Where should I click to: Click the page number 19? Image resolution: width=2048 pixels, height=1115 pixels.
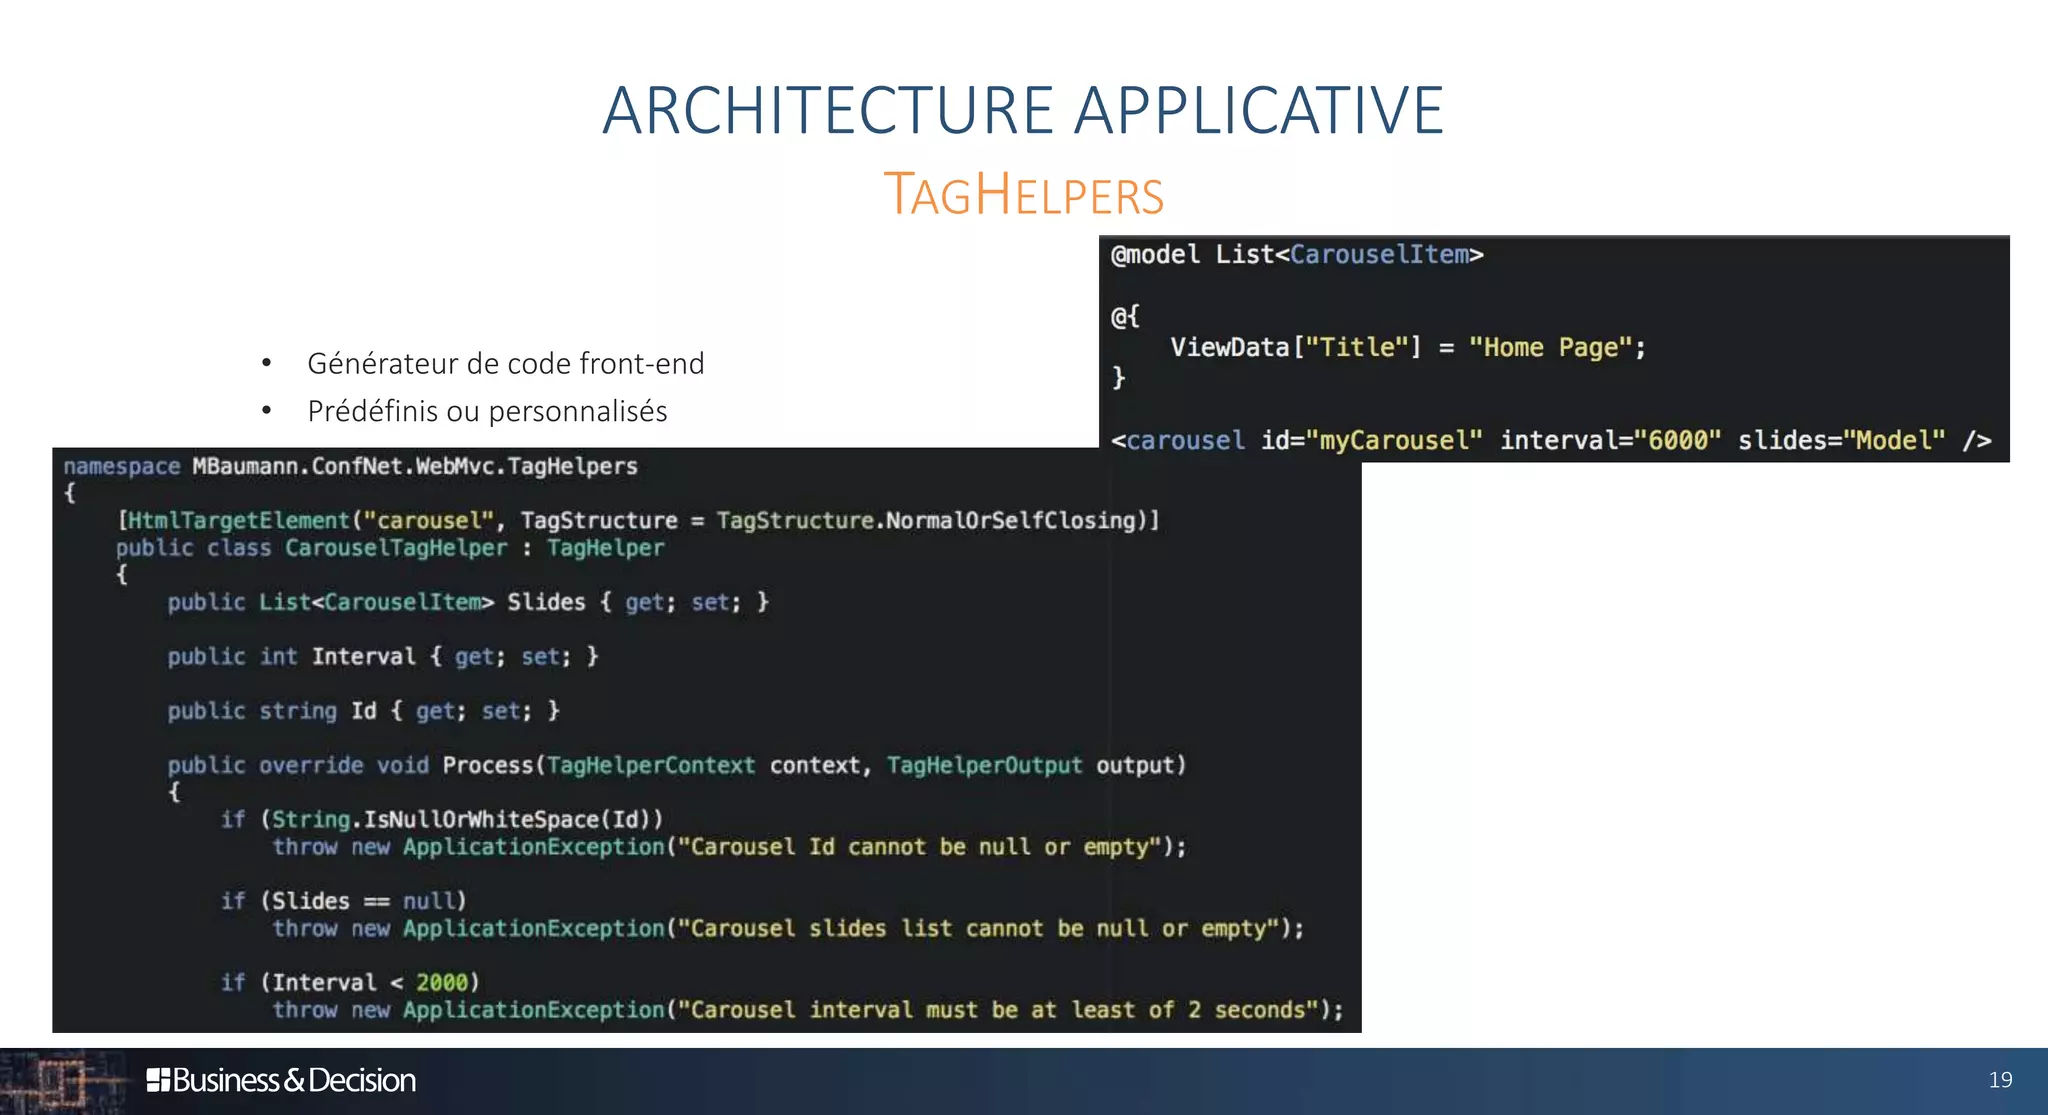(x=2000, y=1080)
